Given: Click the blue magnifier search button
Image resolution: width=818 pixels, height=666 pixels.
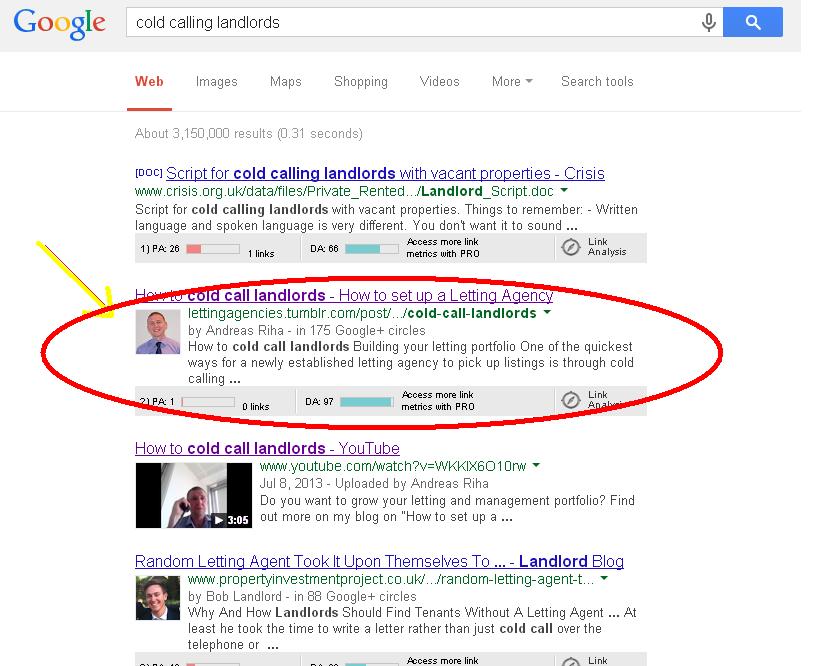Looking at the screenshot, I should tap(752, 22).
